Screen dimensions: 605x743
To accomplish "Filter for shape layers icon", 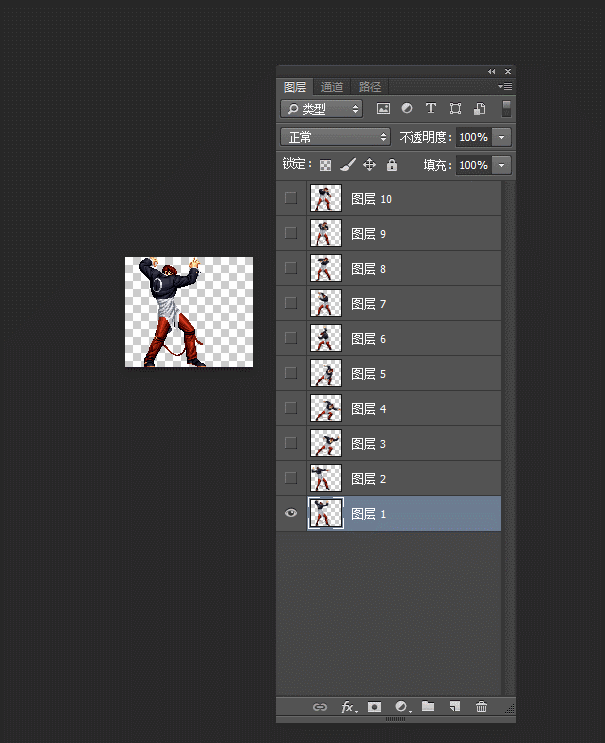I will click(x=455, y=109).
